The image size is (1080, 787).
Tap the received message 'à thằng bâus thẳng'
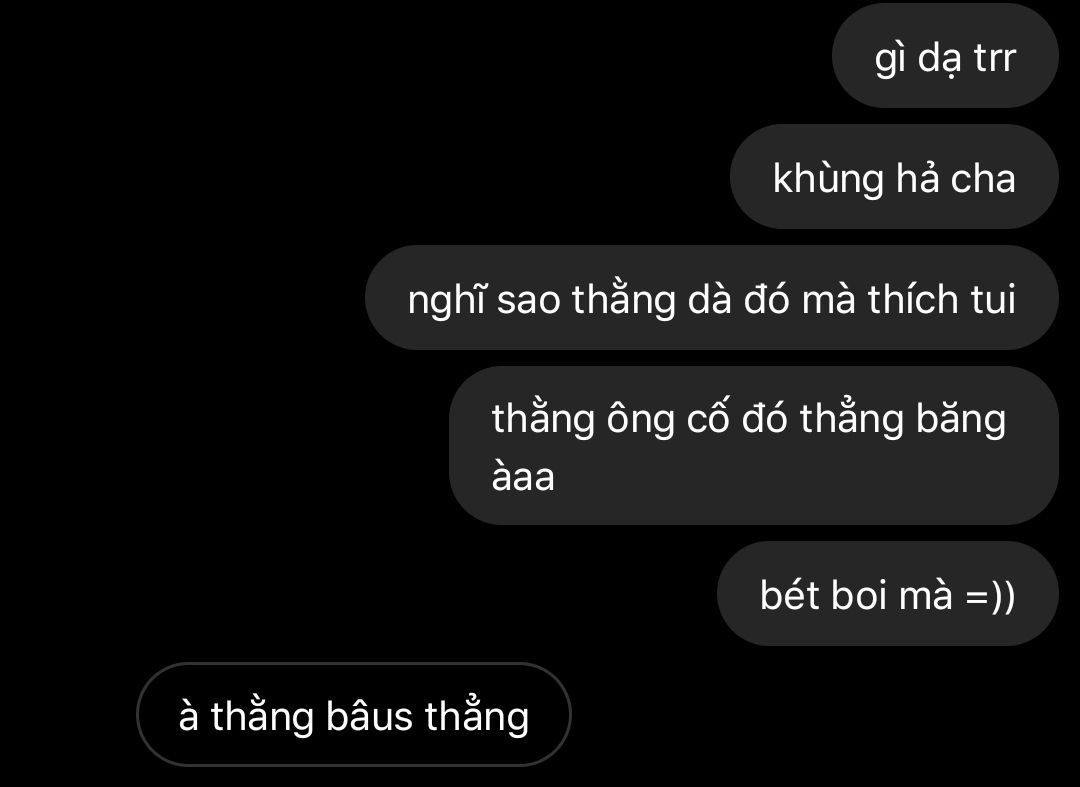click(x=354, y=715)
